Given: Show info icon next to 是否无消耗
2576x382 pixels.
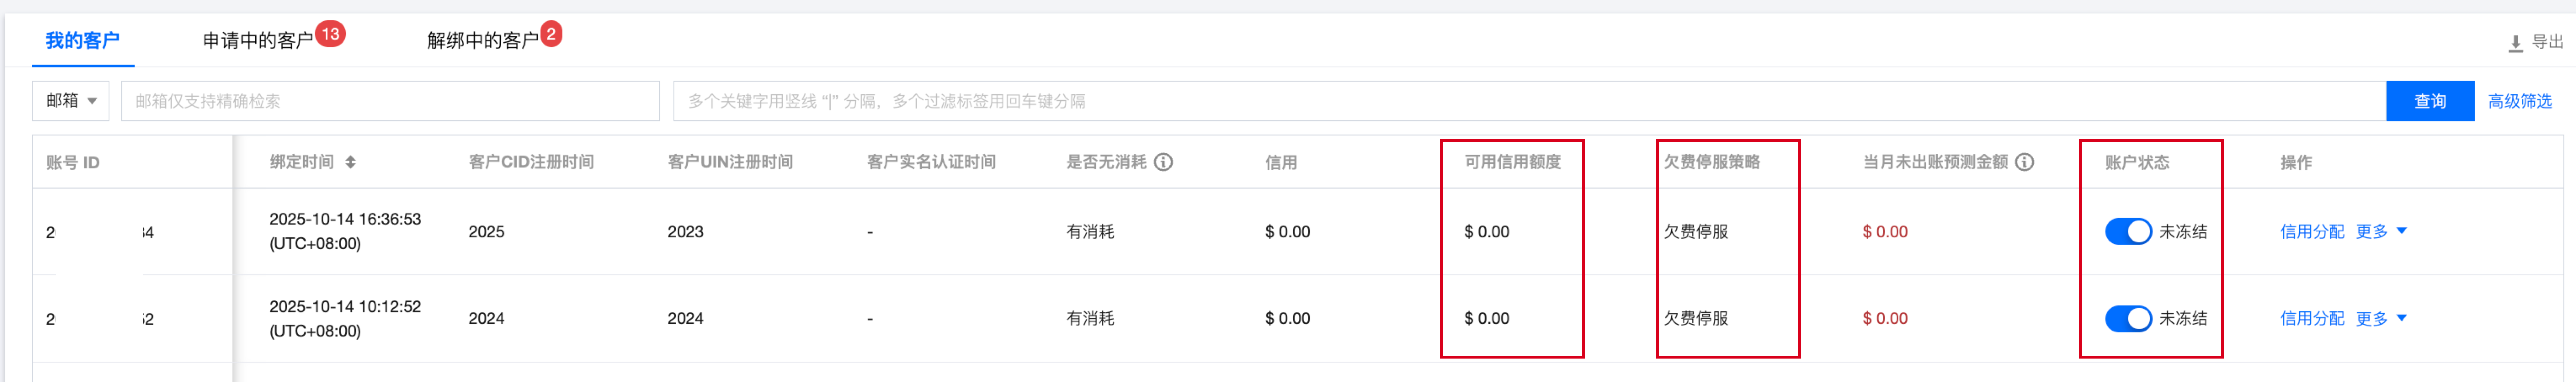Looking at the screenshot, I should (1163, 162).
